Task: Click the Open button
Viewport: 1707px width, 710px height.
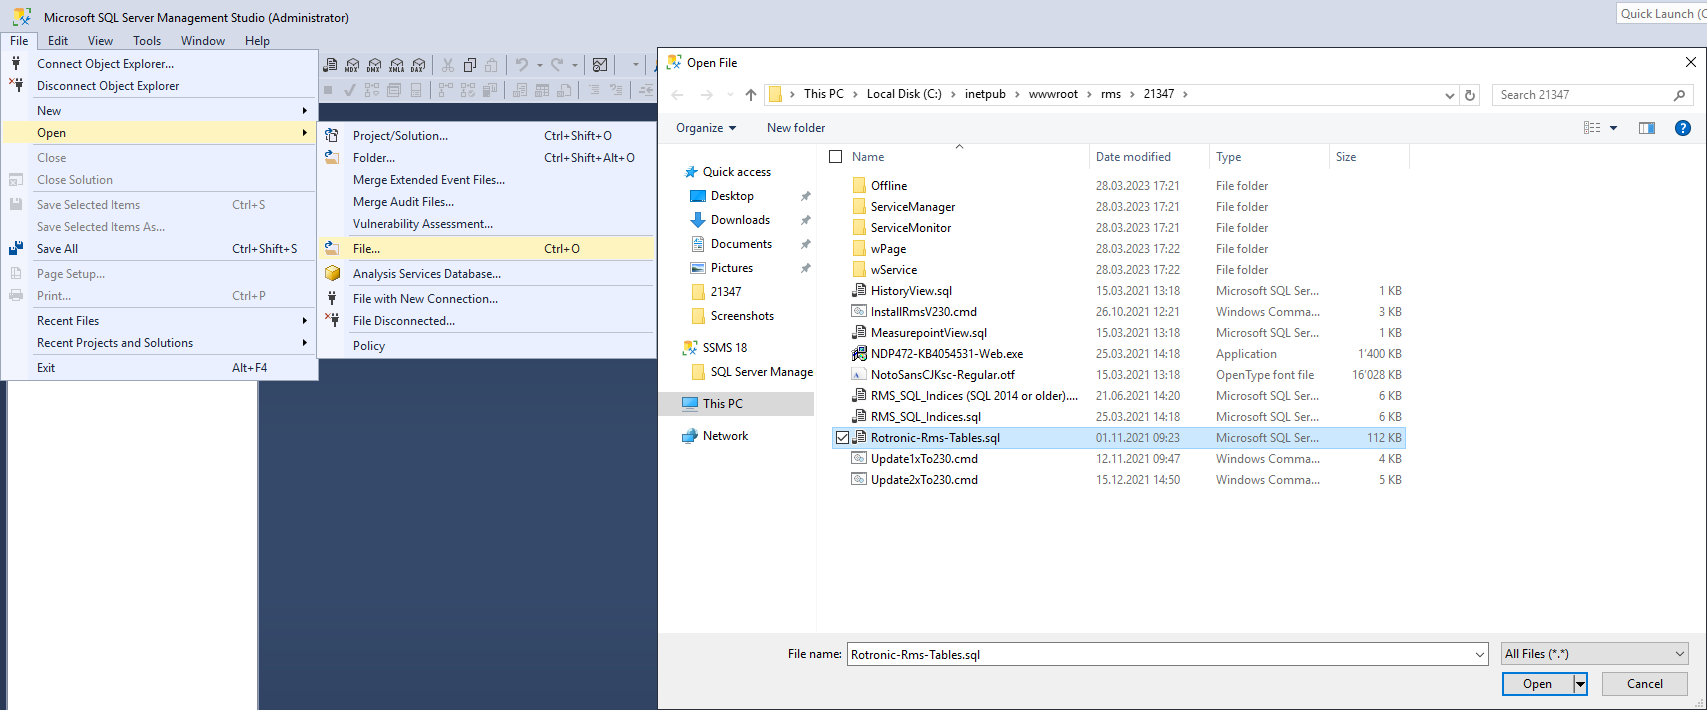Action: (x=1538, y=684)
